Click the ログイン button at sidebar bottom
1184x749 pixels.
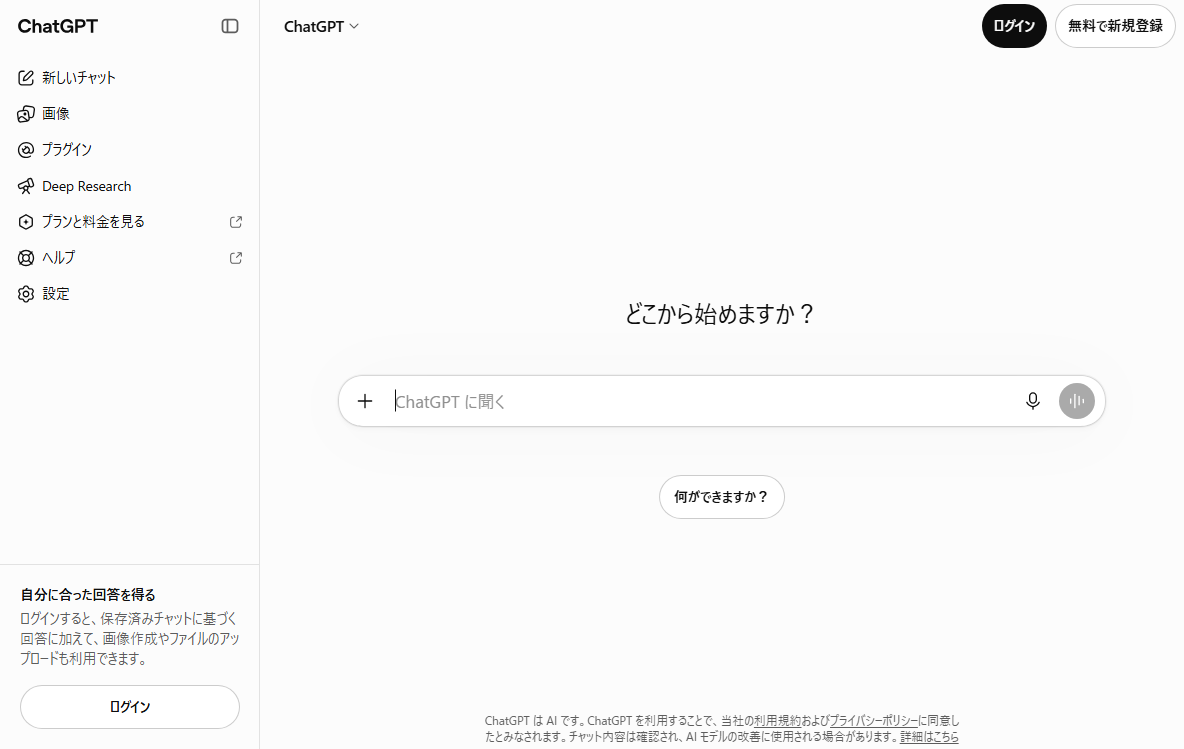coord(130,707)
